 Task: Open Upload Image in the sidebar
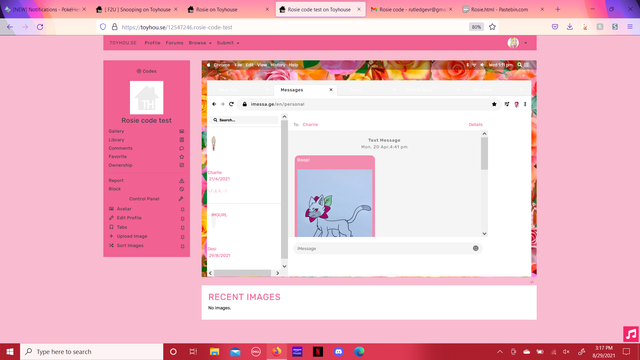click(x=132, y=236)
